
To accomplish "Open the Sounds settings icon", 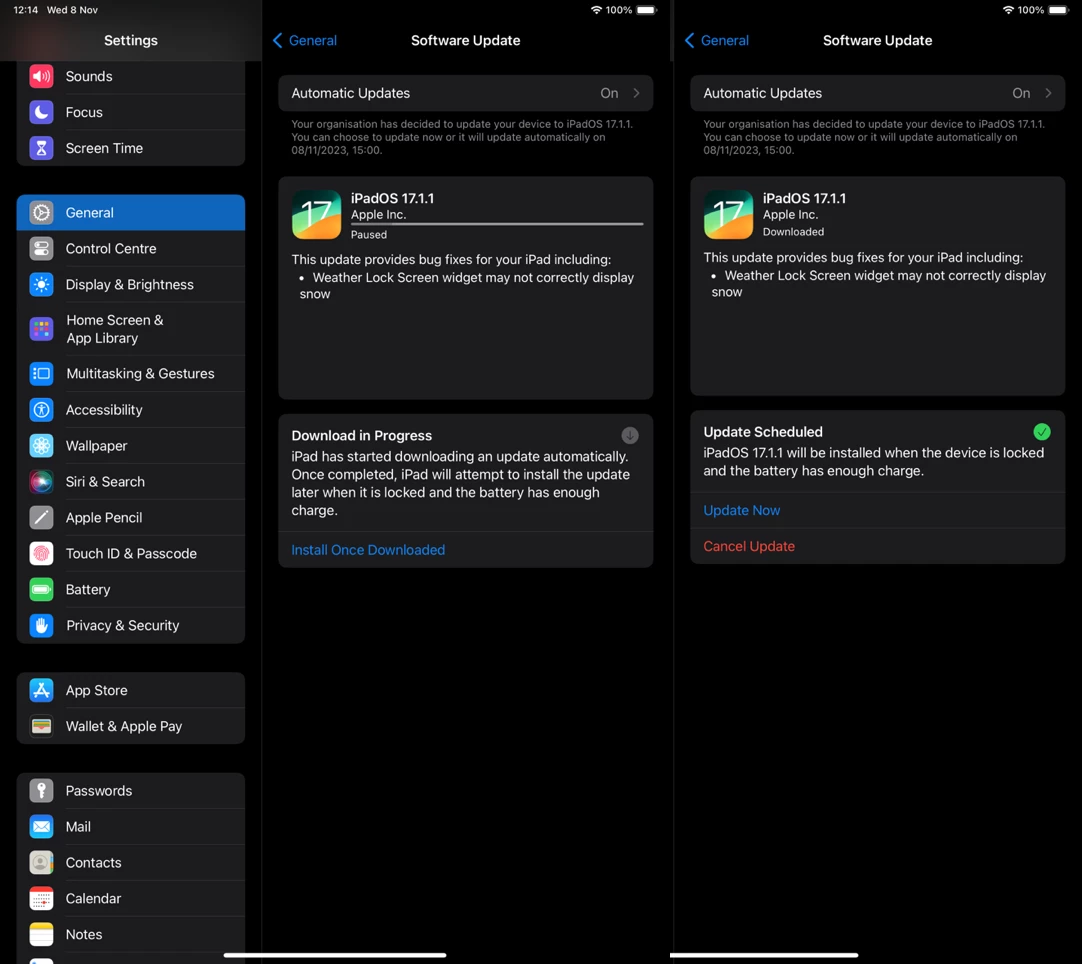I will pos(41,76).
